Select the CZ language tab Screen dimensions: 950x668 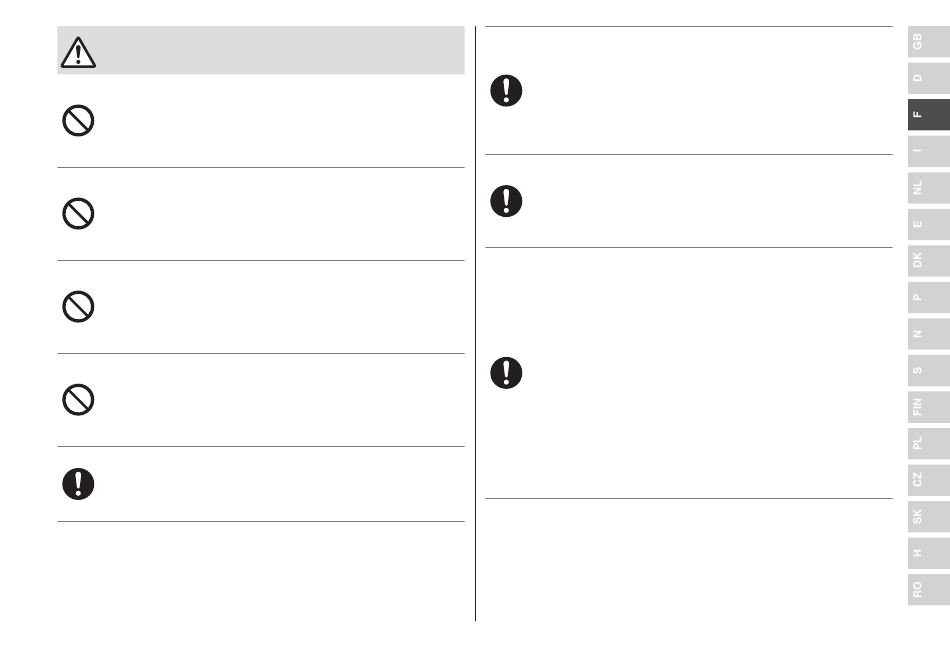pyautogui.click(x=929, y=480)
